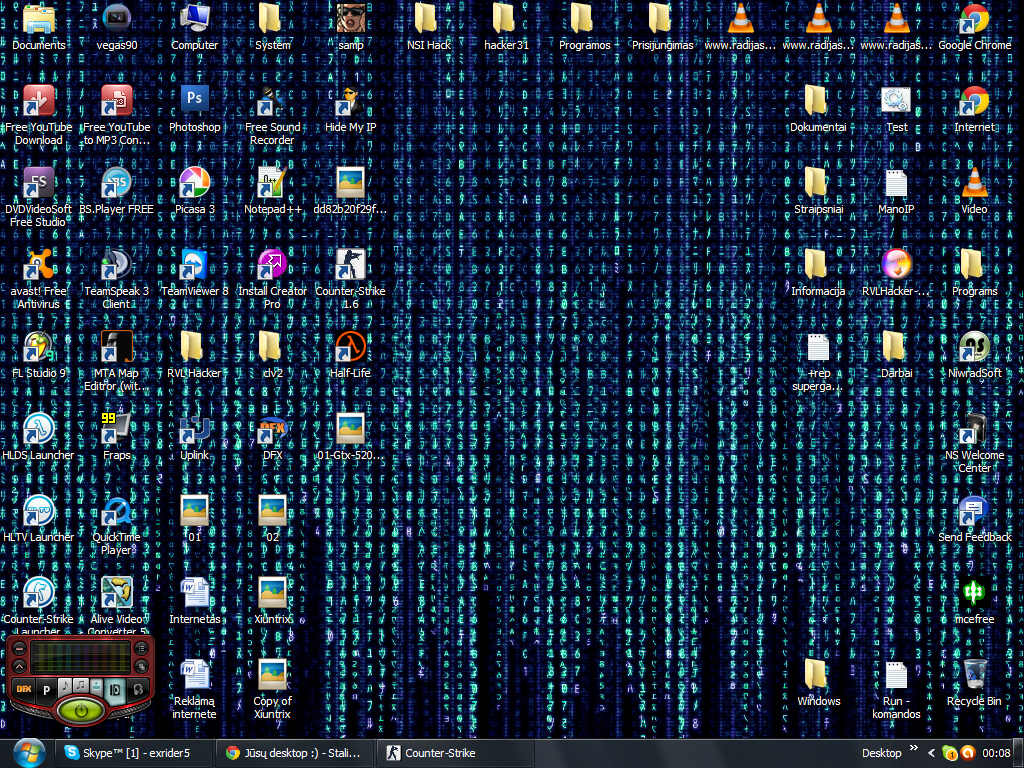The image size is (1024, 768).
Task: Open the Uplink shortcut
Action: pyautogui.click(x=195, y=438)
